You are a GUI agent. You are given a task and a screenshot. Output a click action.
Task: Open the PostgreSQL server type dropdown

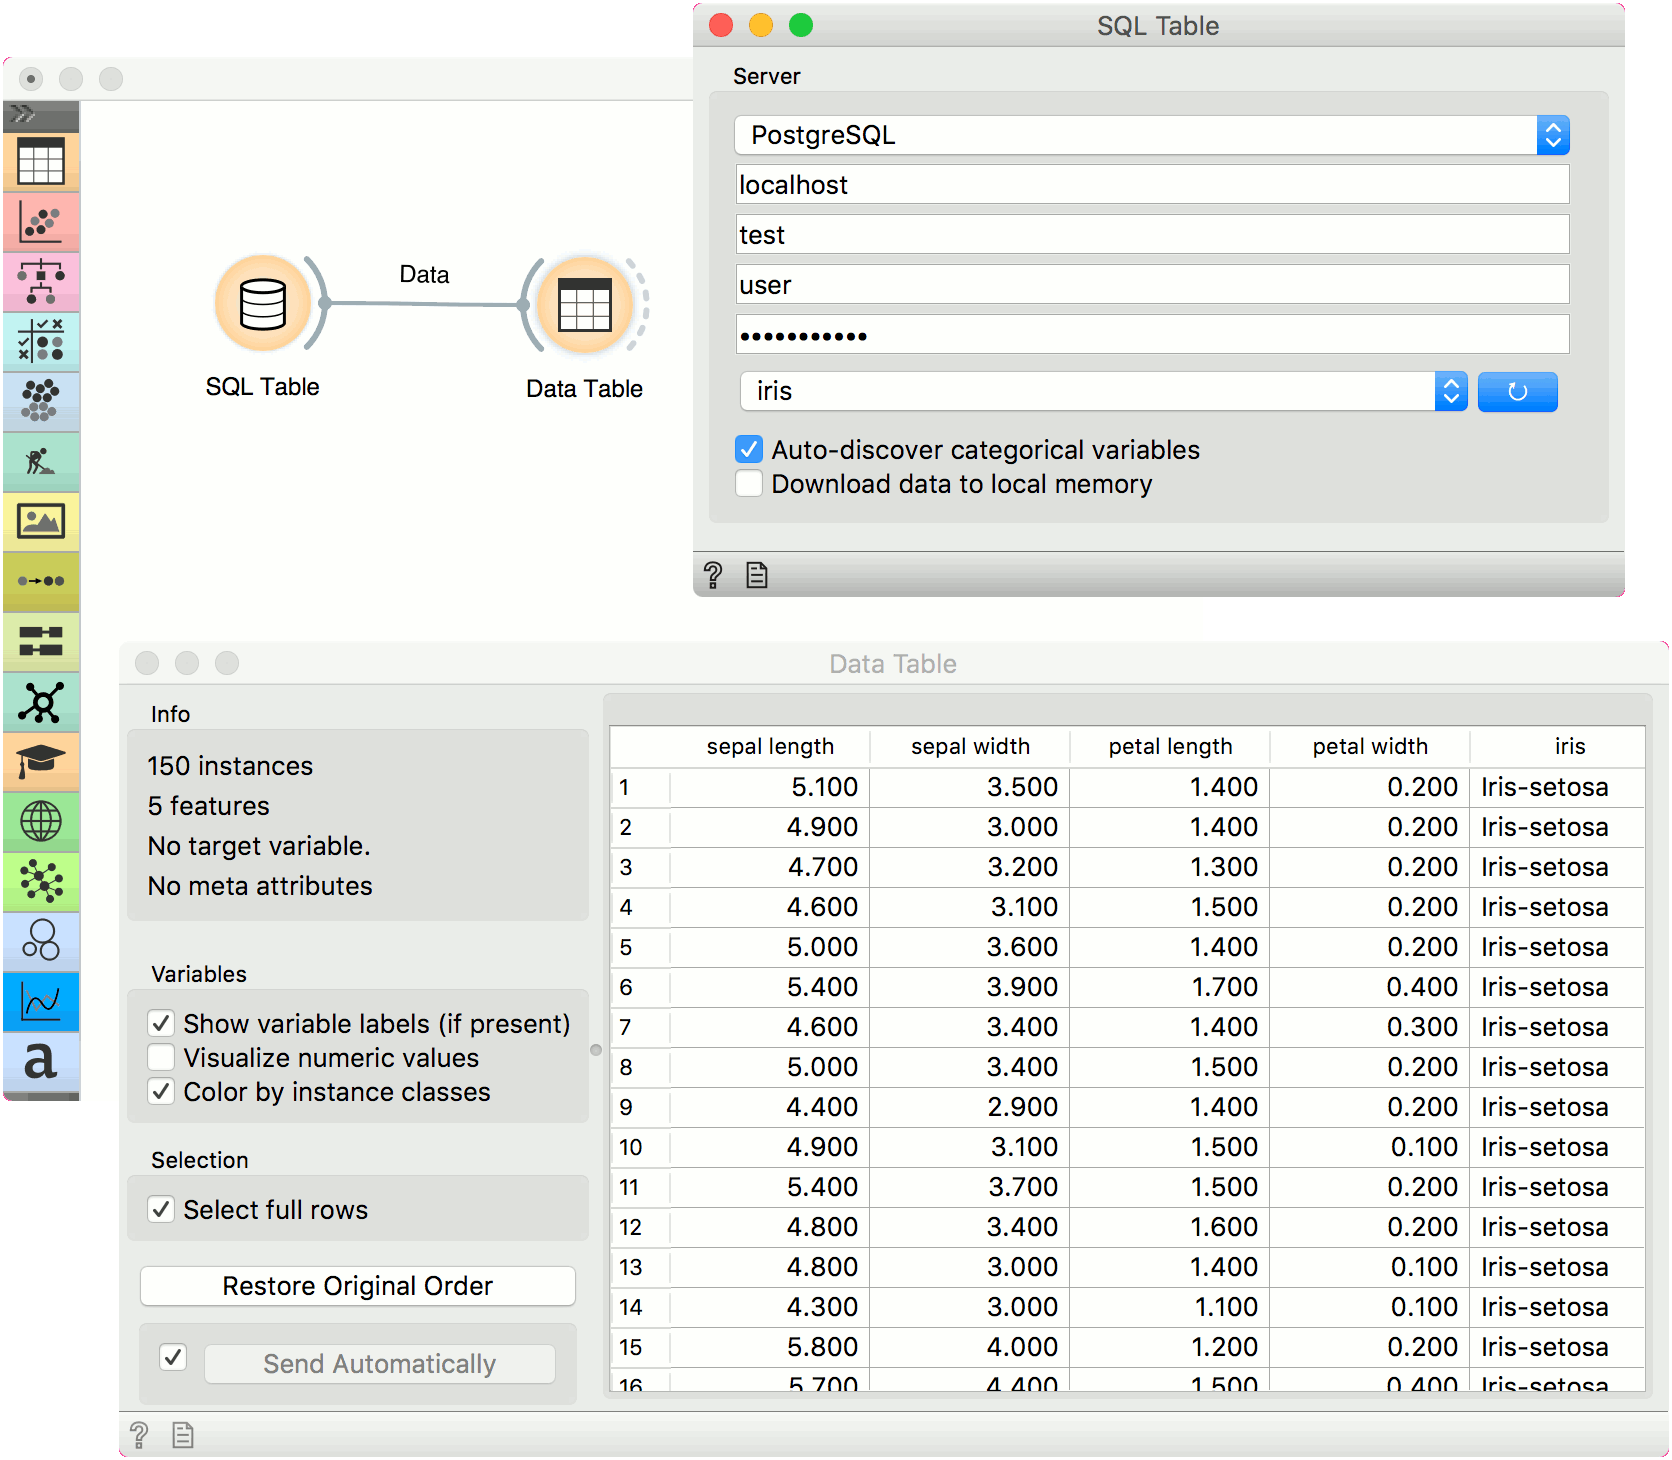pos(1151,135)
